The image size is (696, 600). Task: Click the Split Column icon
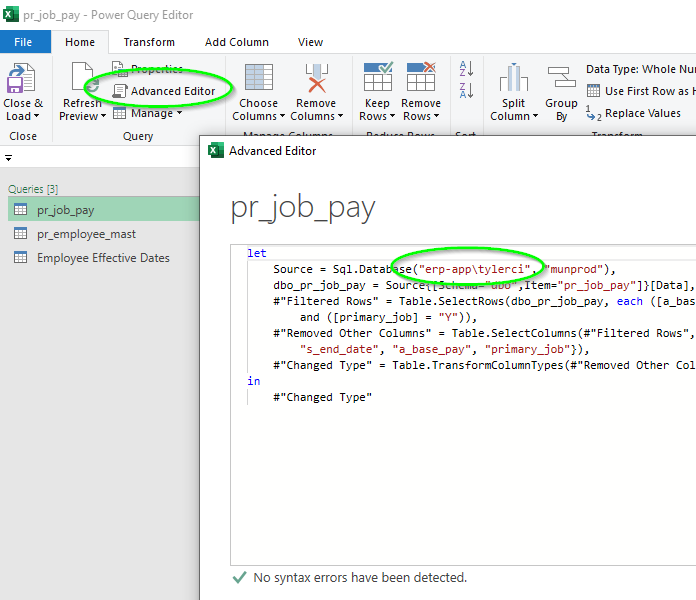514,77
